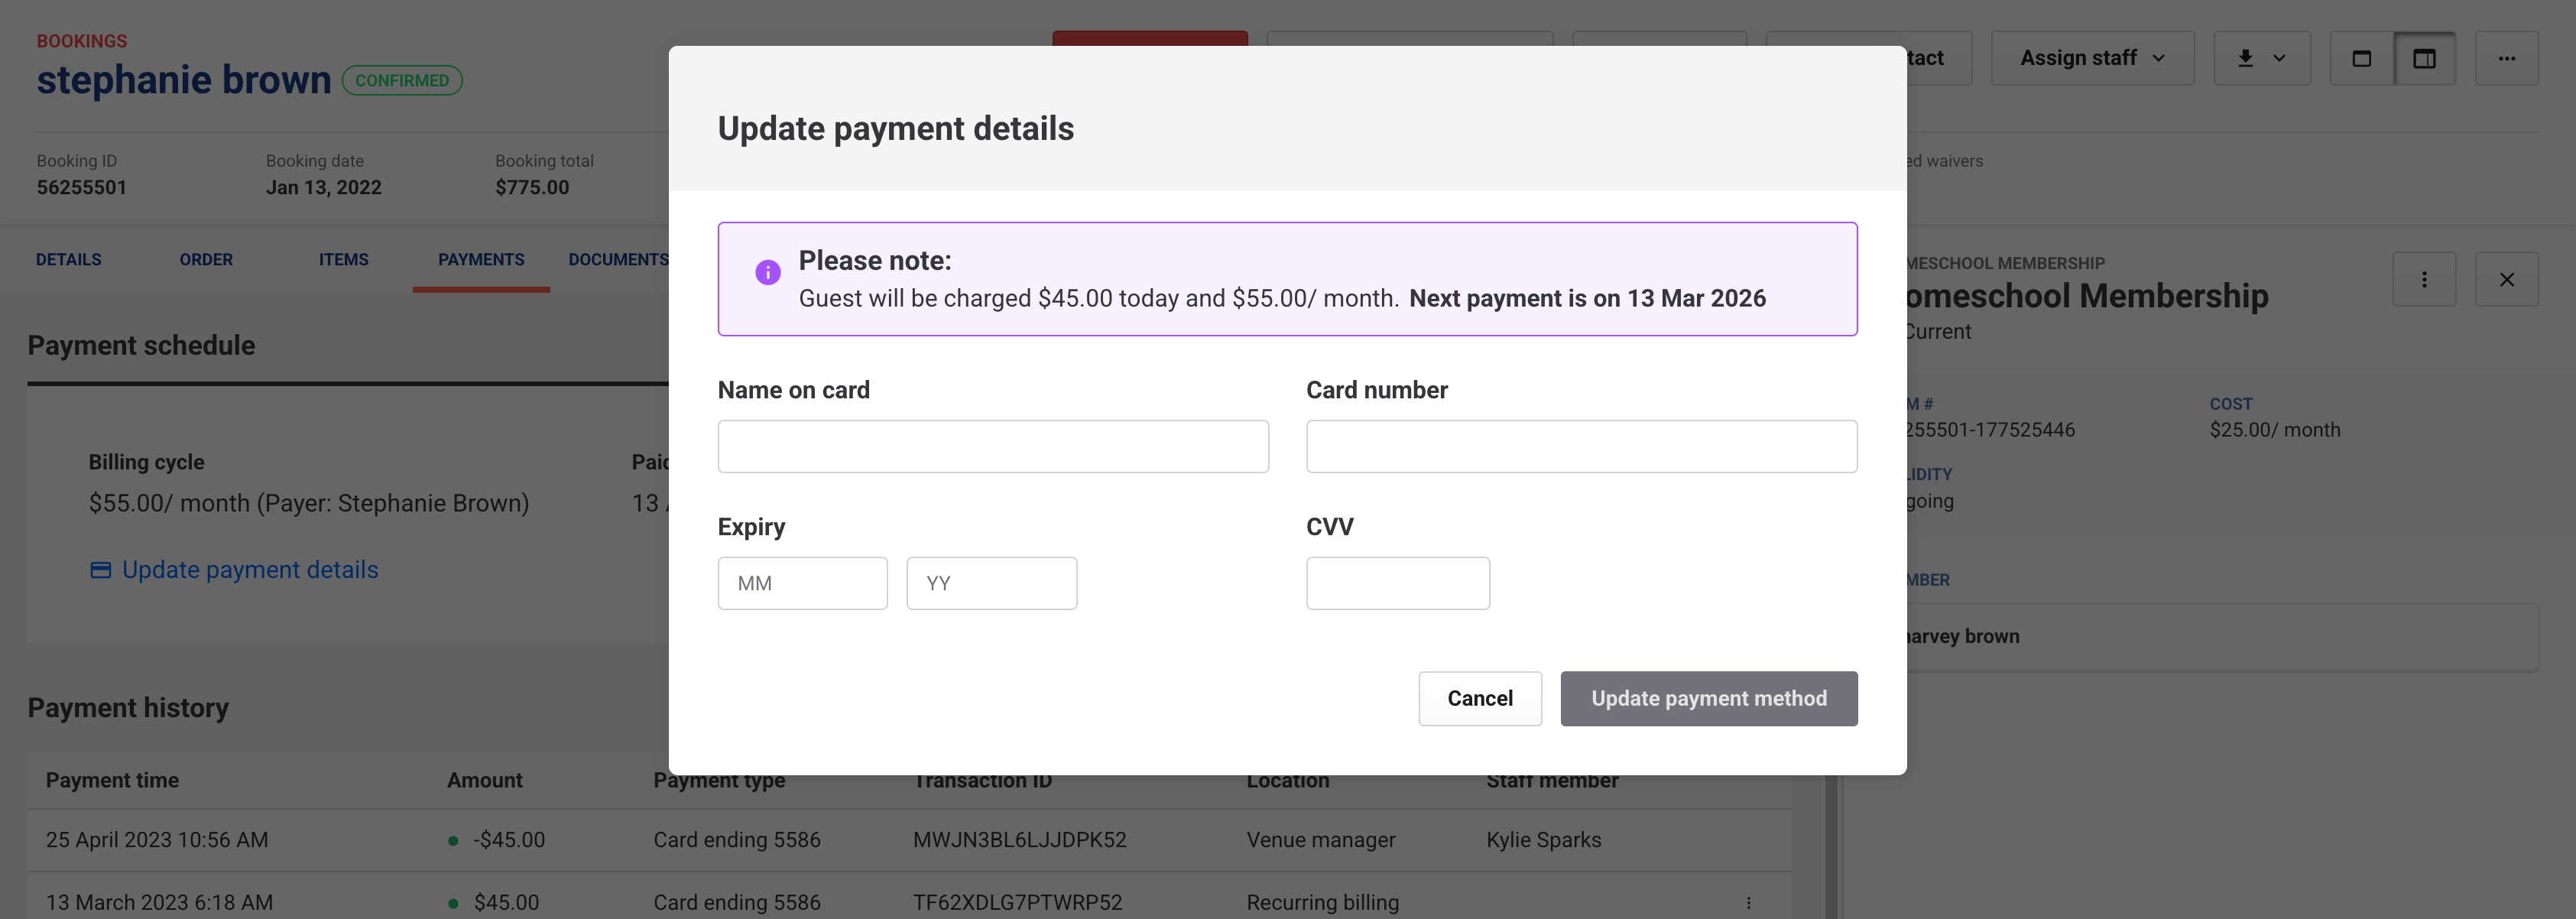Select the expiry MM input box
The width and height of the screenshot is (2576, 919).
[x=802, y=583]
